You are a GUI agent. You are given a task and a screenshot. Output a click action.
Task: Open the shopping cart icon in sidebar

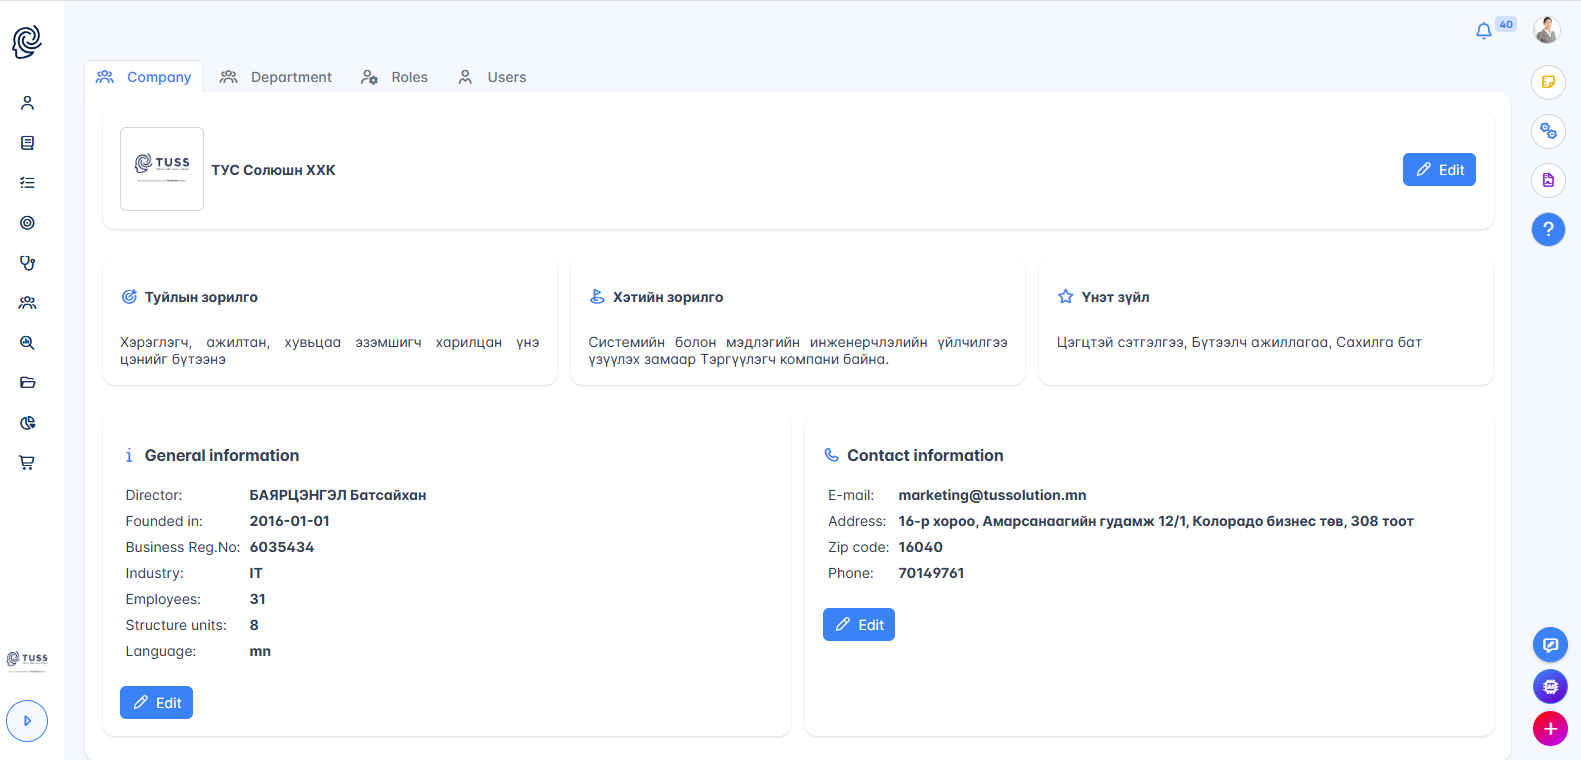point(27,463)
